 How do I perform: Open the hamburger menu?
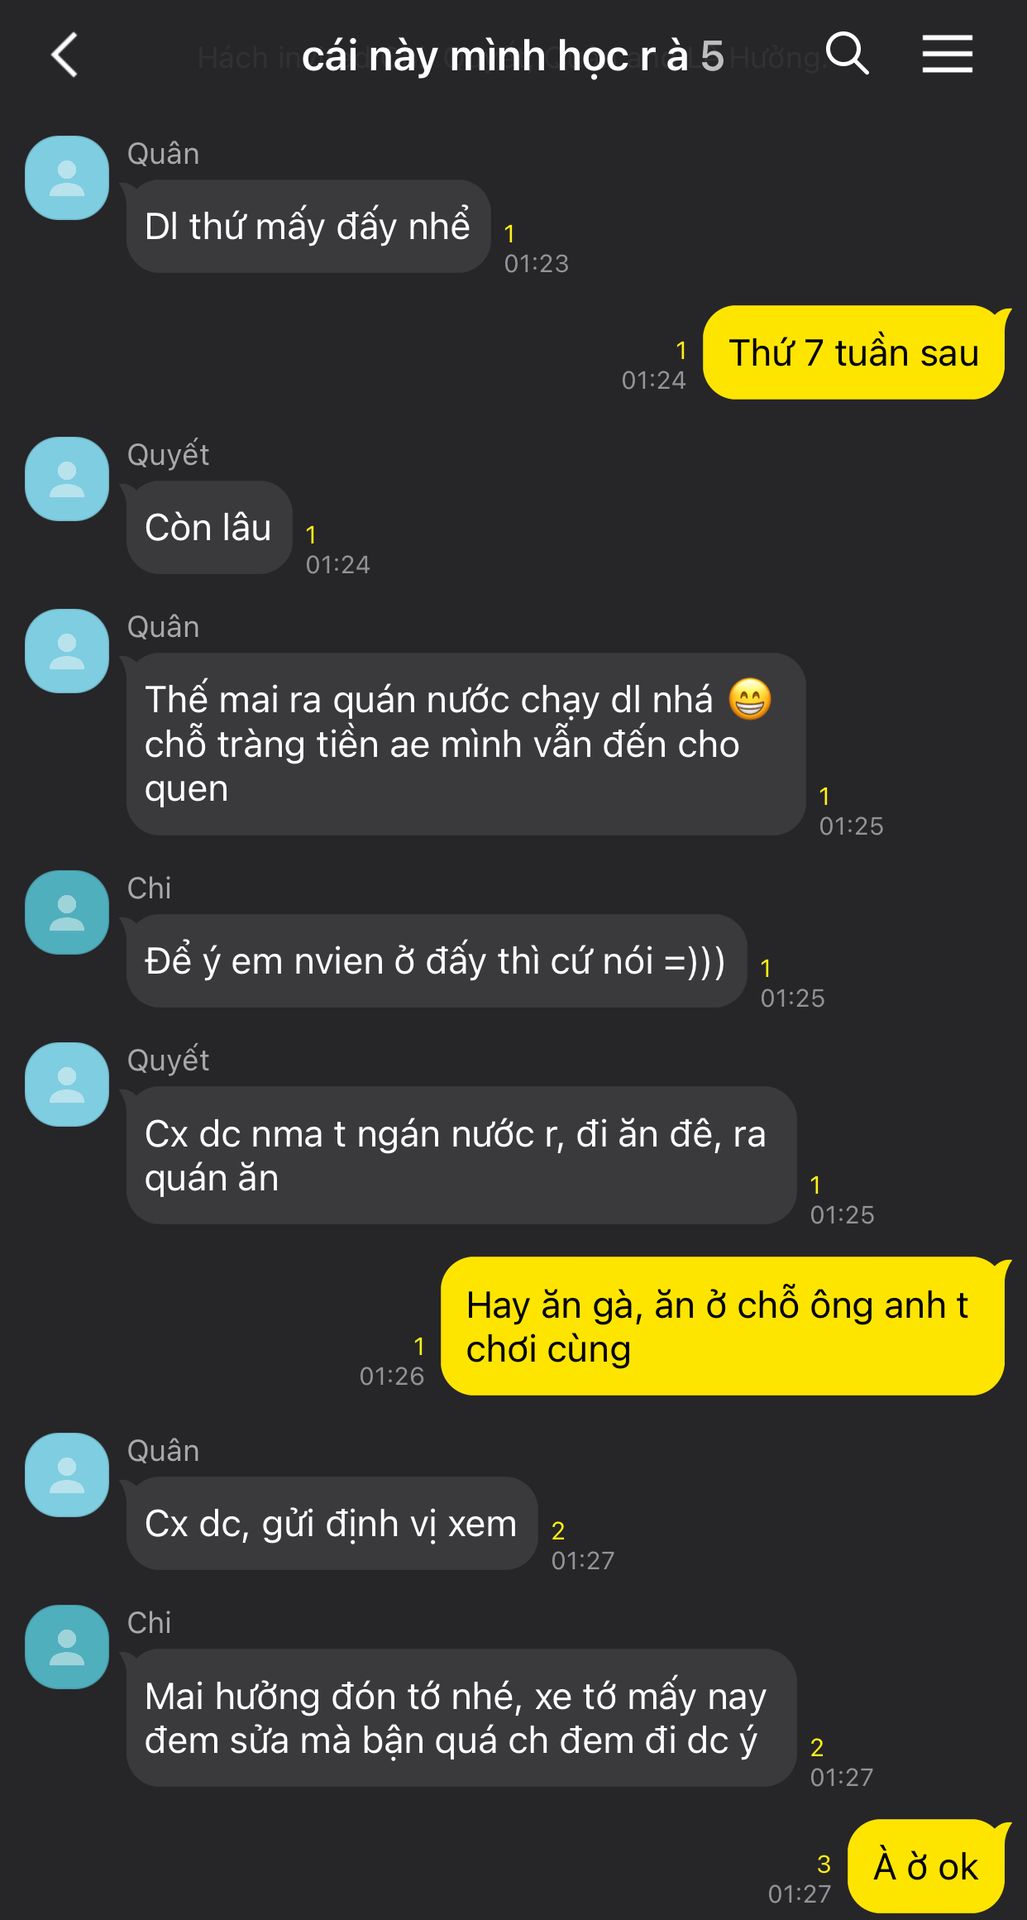point(947,54)
